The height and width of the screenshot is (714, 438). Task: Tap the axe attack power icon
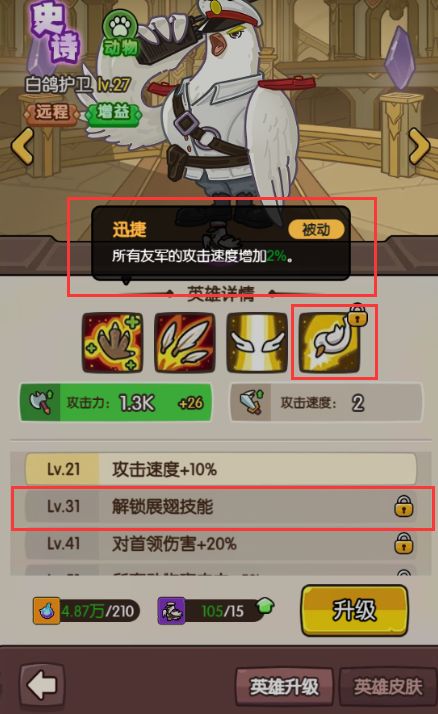(41, 403)
